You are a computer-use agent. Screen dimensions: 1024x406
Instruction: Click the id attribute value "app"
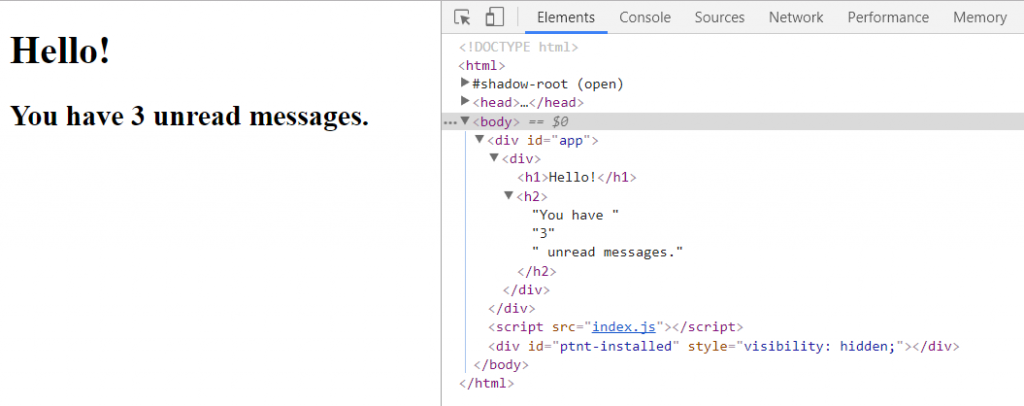(x=573, y=140)
